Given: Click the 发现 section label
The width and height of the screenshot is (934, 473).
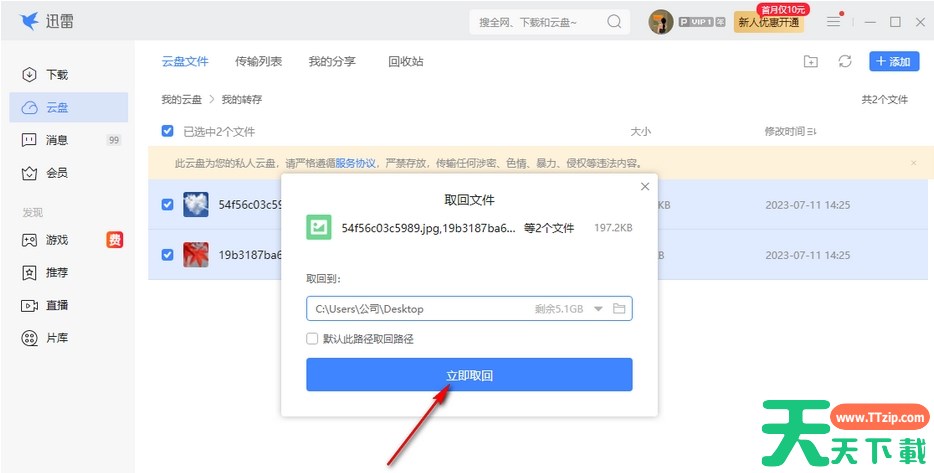Looking at the screenshot, I should coord(32,213).
